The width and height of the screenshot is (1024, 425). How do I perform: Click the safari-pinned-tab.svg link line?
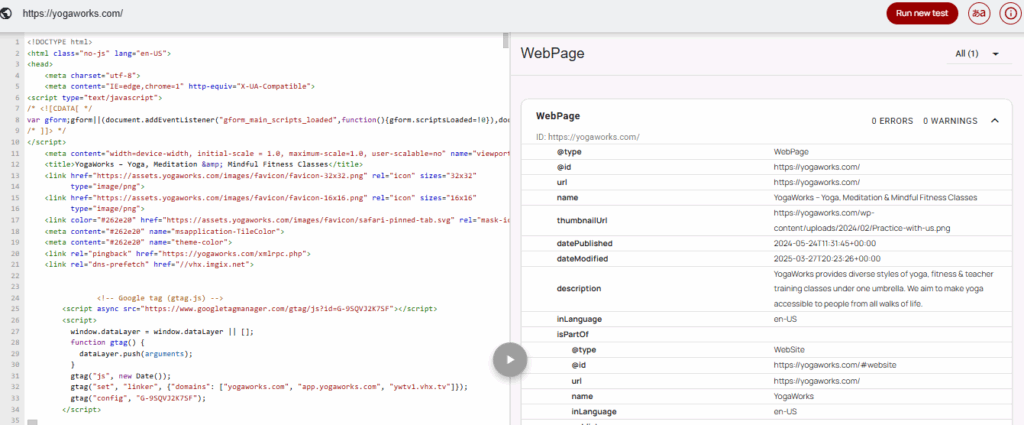[277, 219]
